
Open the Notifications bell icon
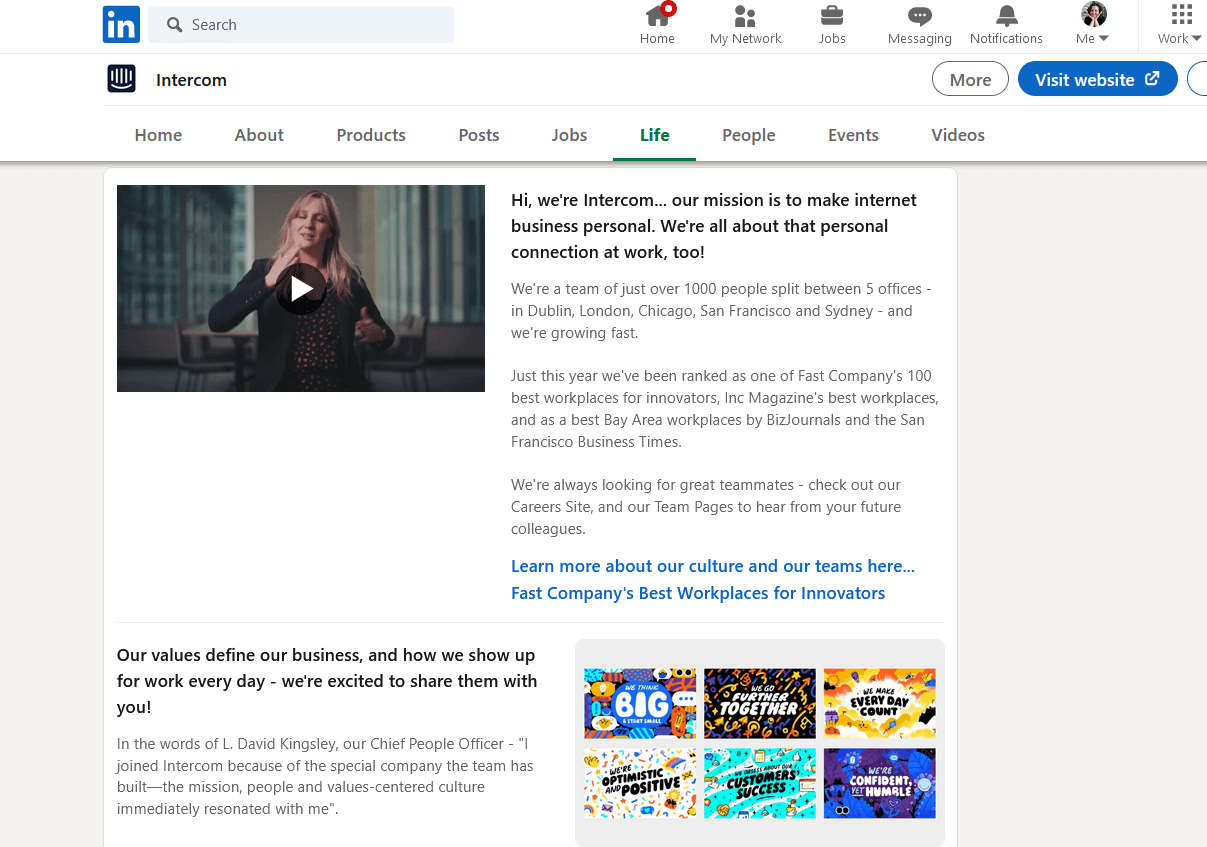(x=1006, y=15)
